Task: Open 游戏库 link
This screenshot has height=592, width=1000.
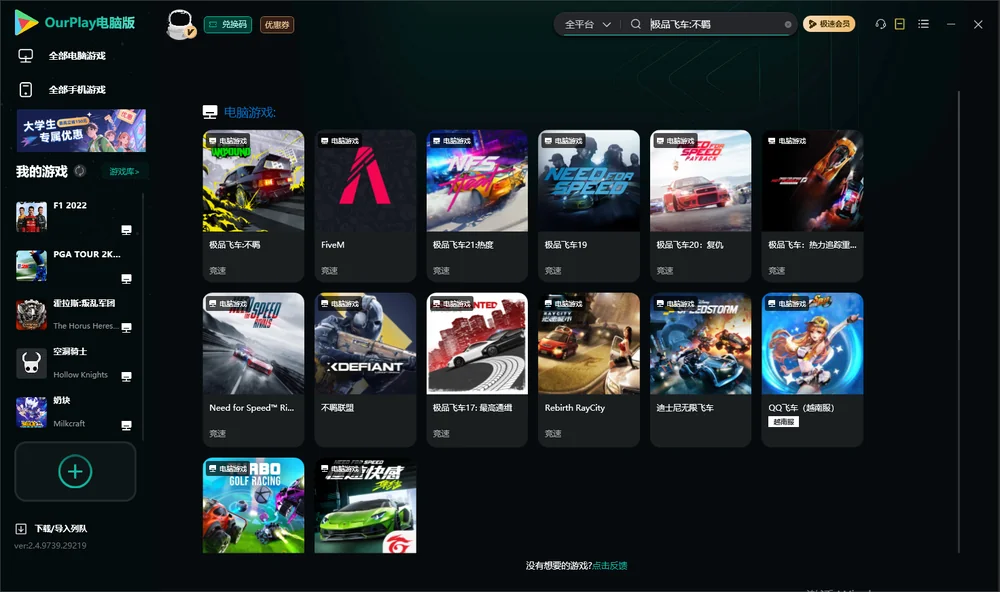Action: pos(124,172)
